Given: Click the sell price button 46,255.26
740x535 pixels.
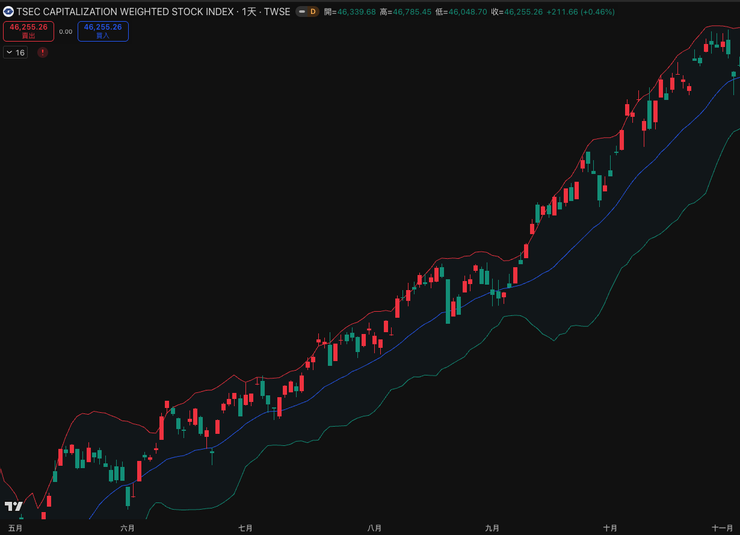Looking at the screenshot, I should coord(28,31).
